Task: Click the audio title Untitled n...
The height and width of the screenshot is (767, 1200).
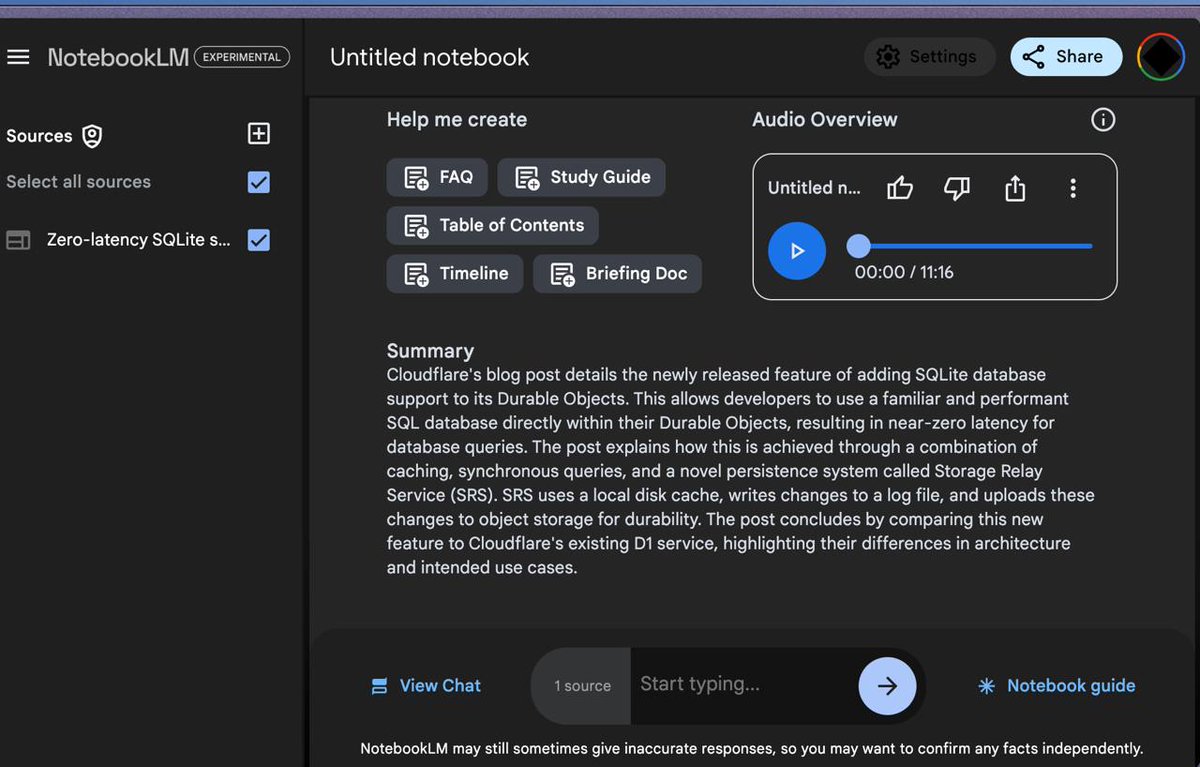Action: 814,188
